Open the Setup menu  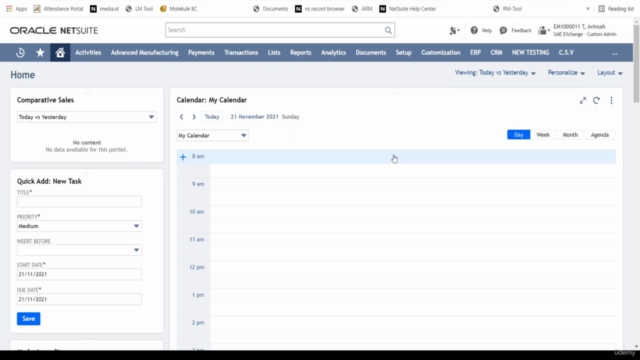(x=403, y=53)
